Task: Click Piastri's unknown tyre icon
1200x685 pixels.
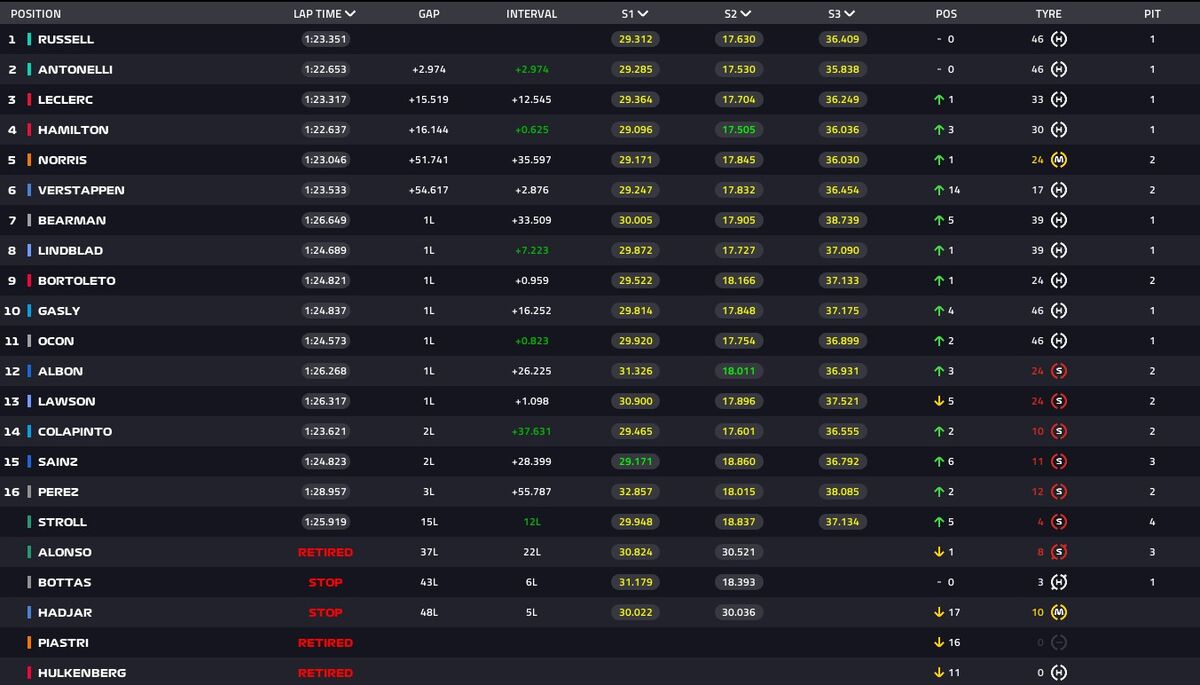Action: coord(1059,642)
